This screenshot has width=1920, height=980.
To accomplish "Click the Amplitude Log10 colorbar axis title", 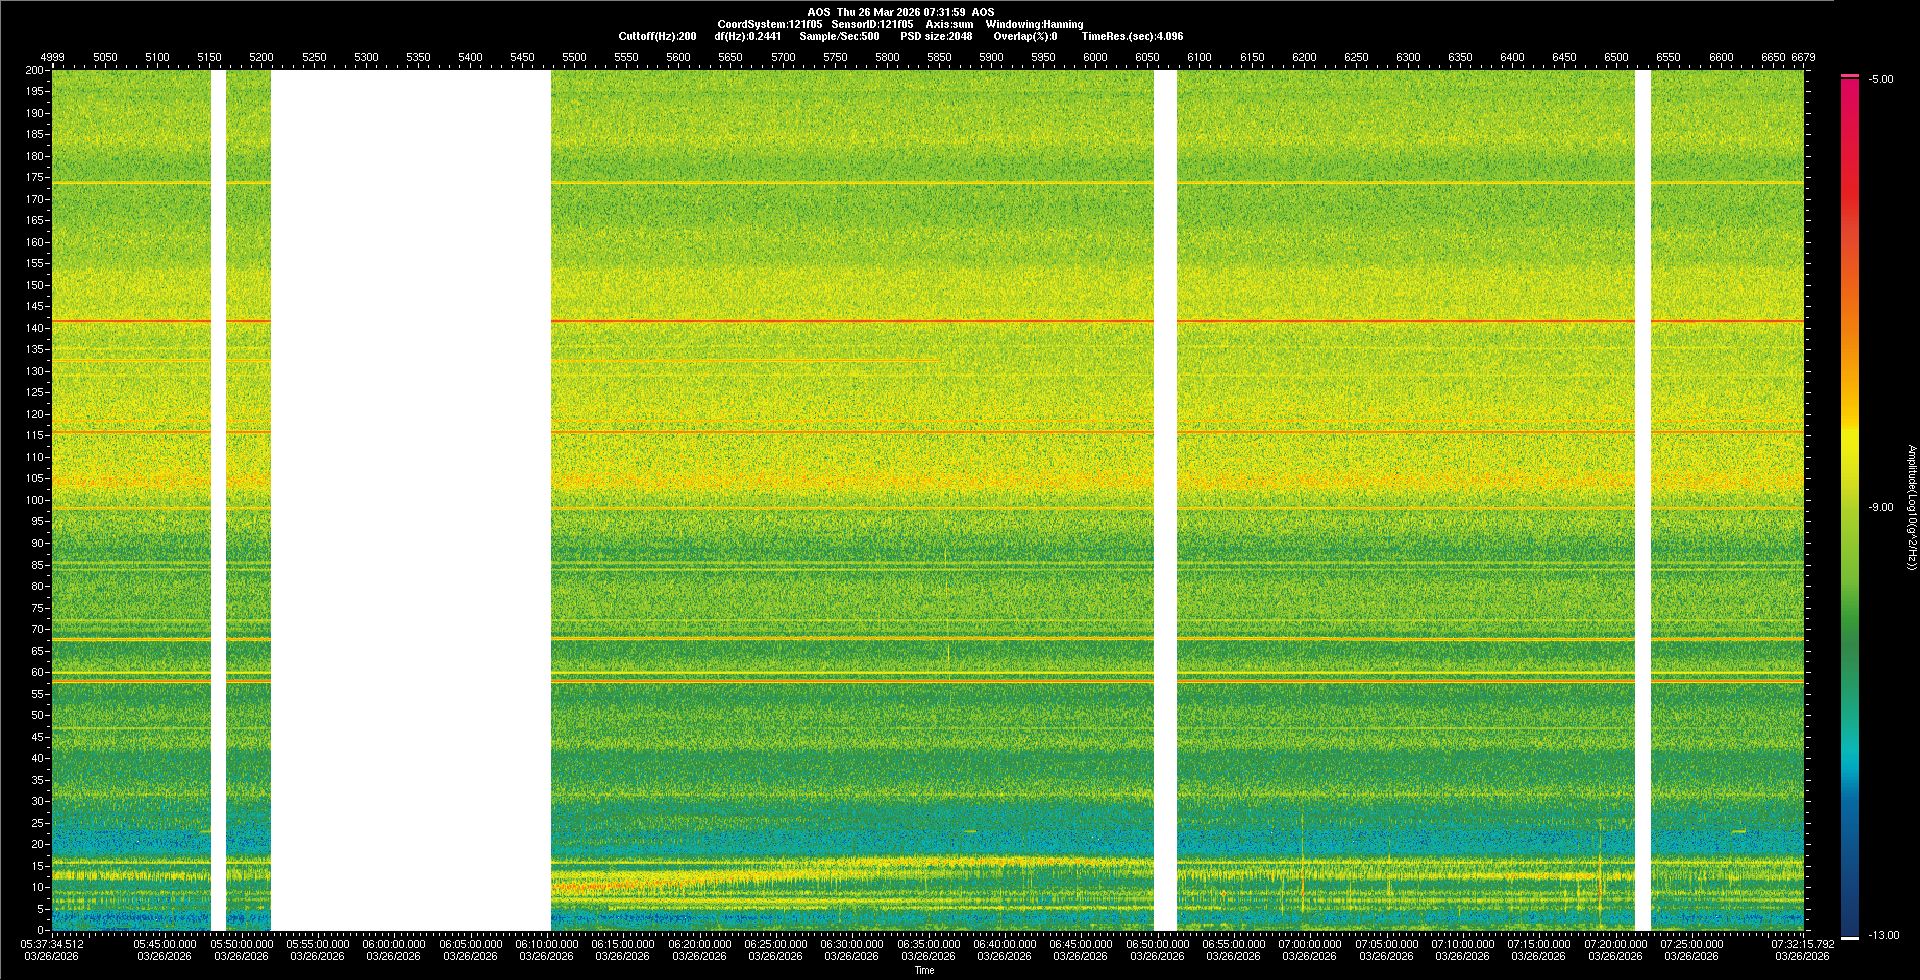I will pyautogui.click(x=1911, y=507).
